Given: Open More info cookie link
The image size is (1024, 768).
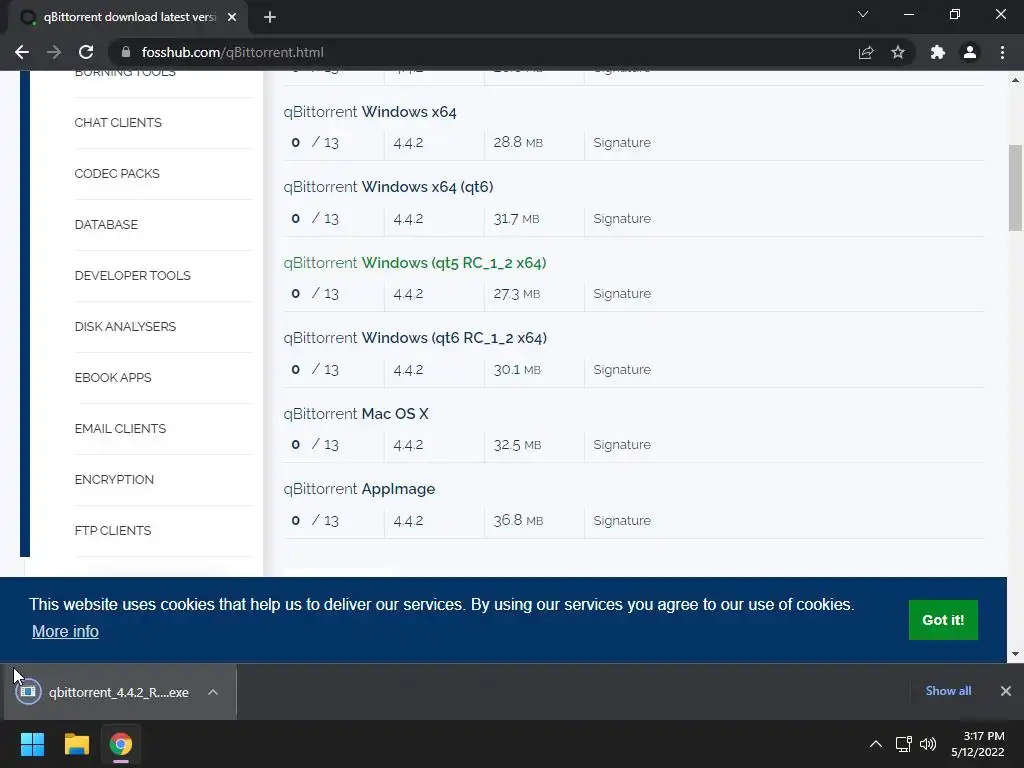Looking at the screenshot, I should pos(65,632).
